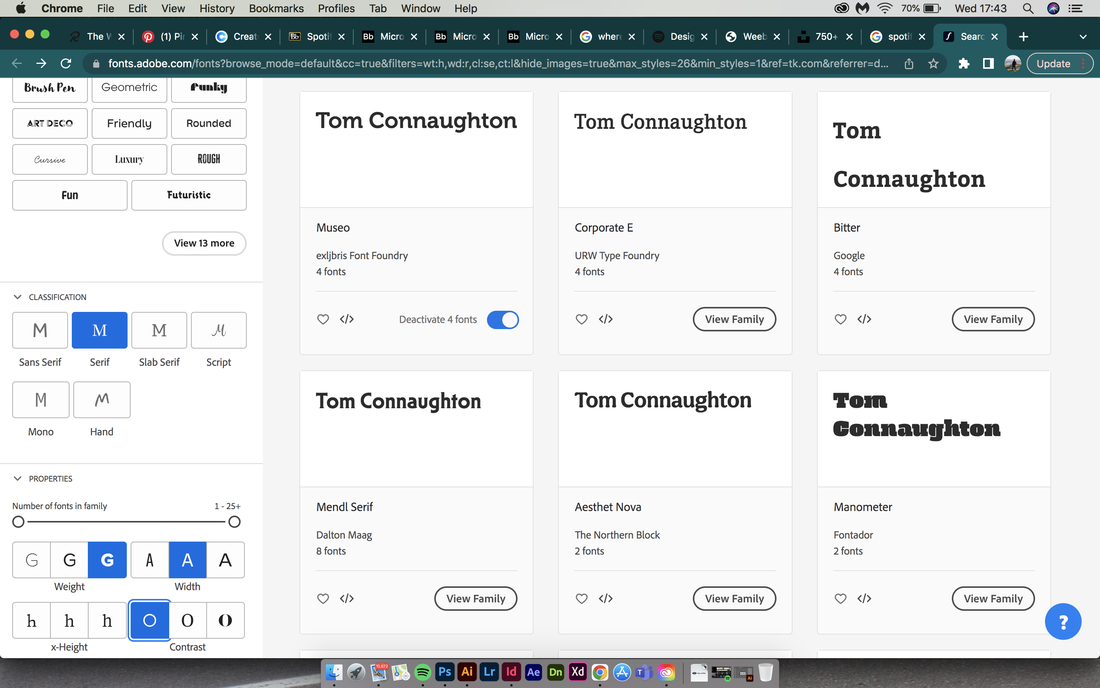This screenshot has width=1100, height=688.
Task: Open the embed code icon for Museo
Action: tap(347, 319)
